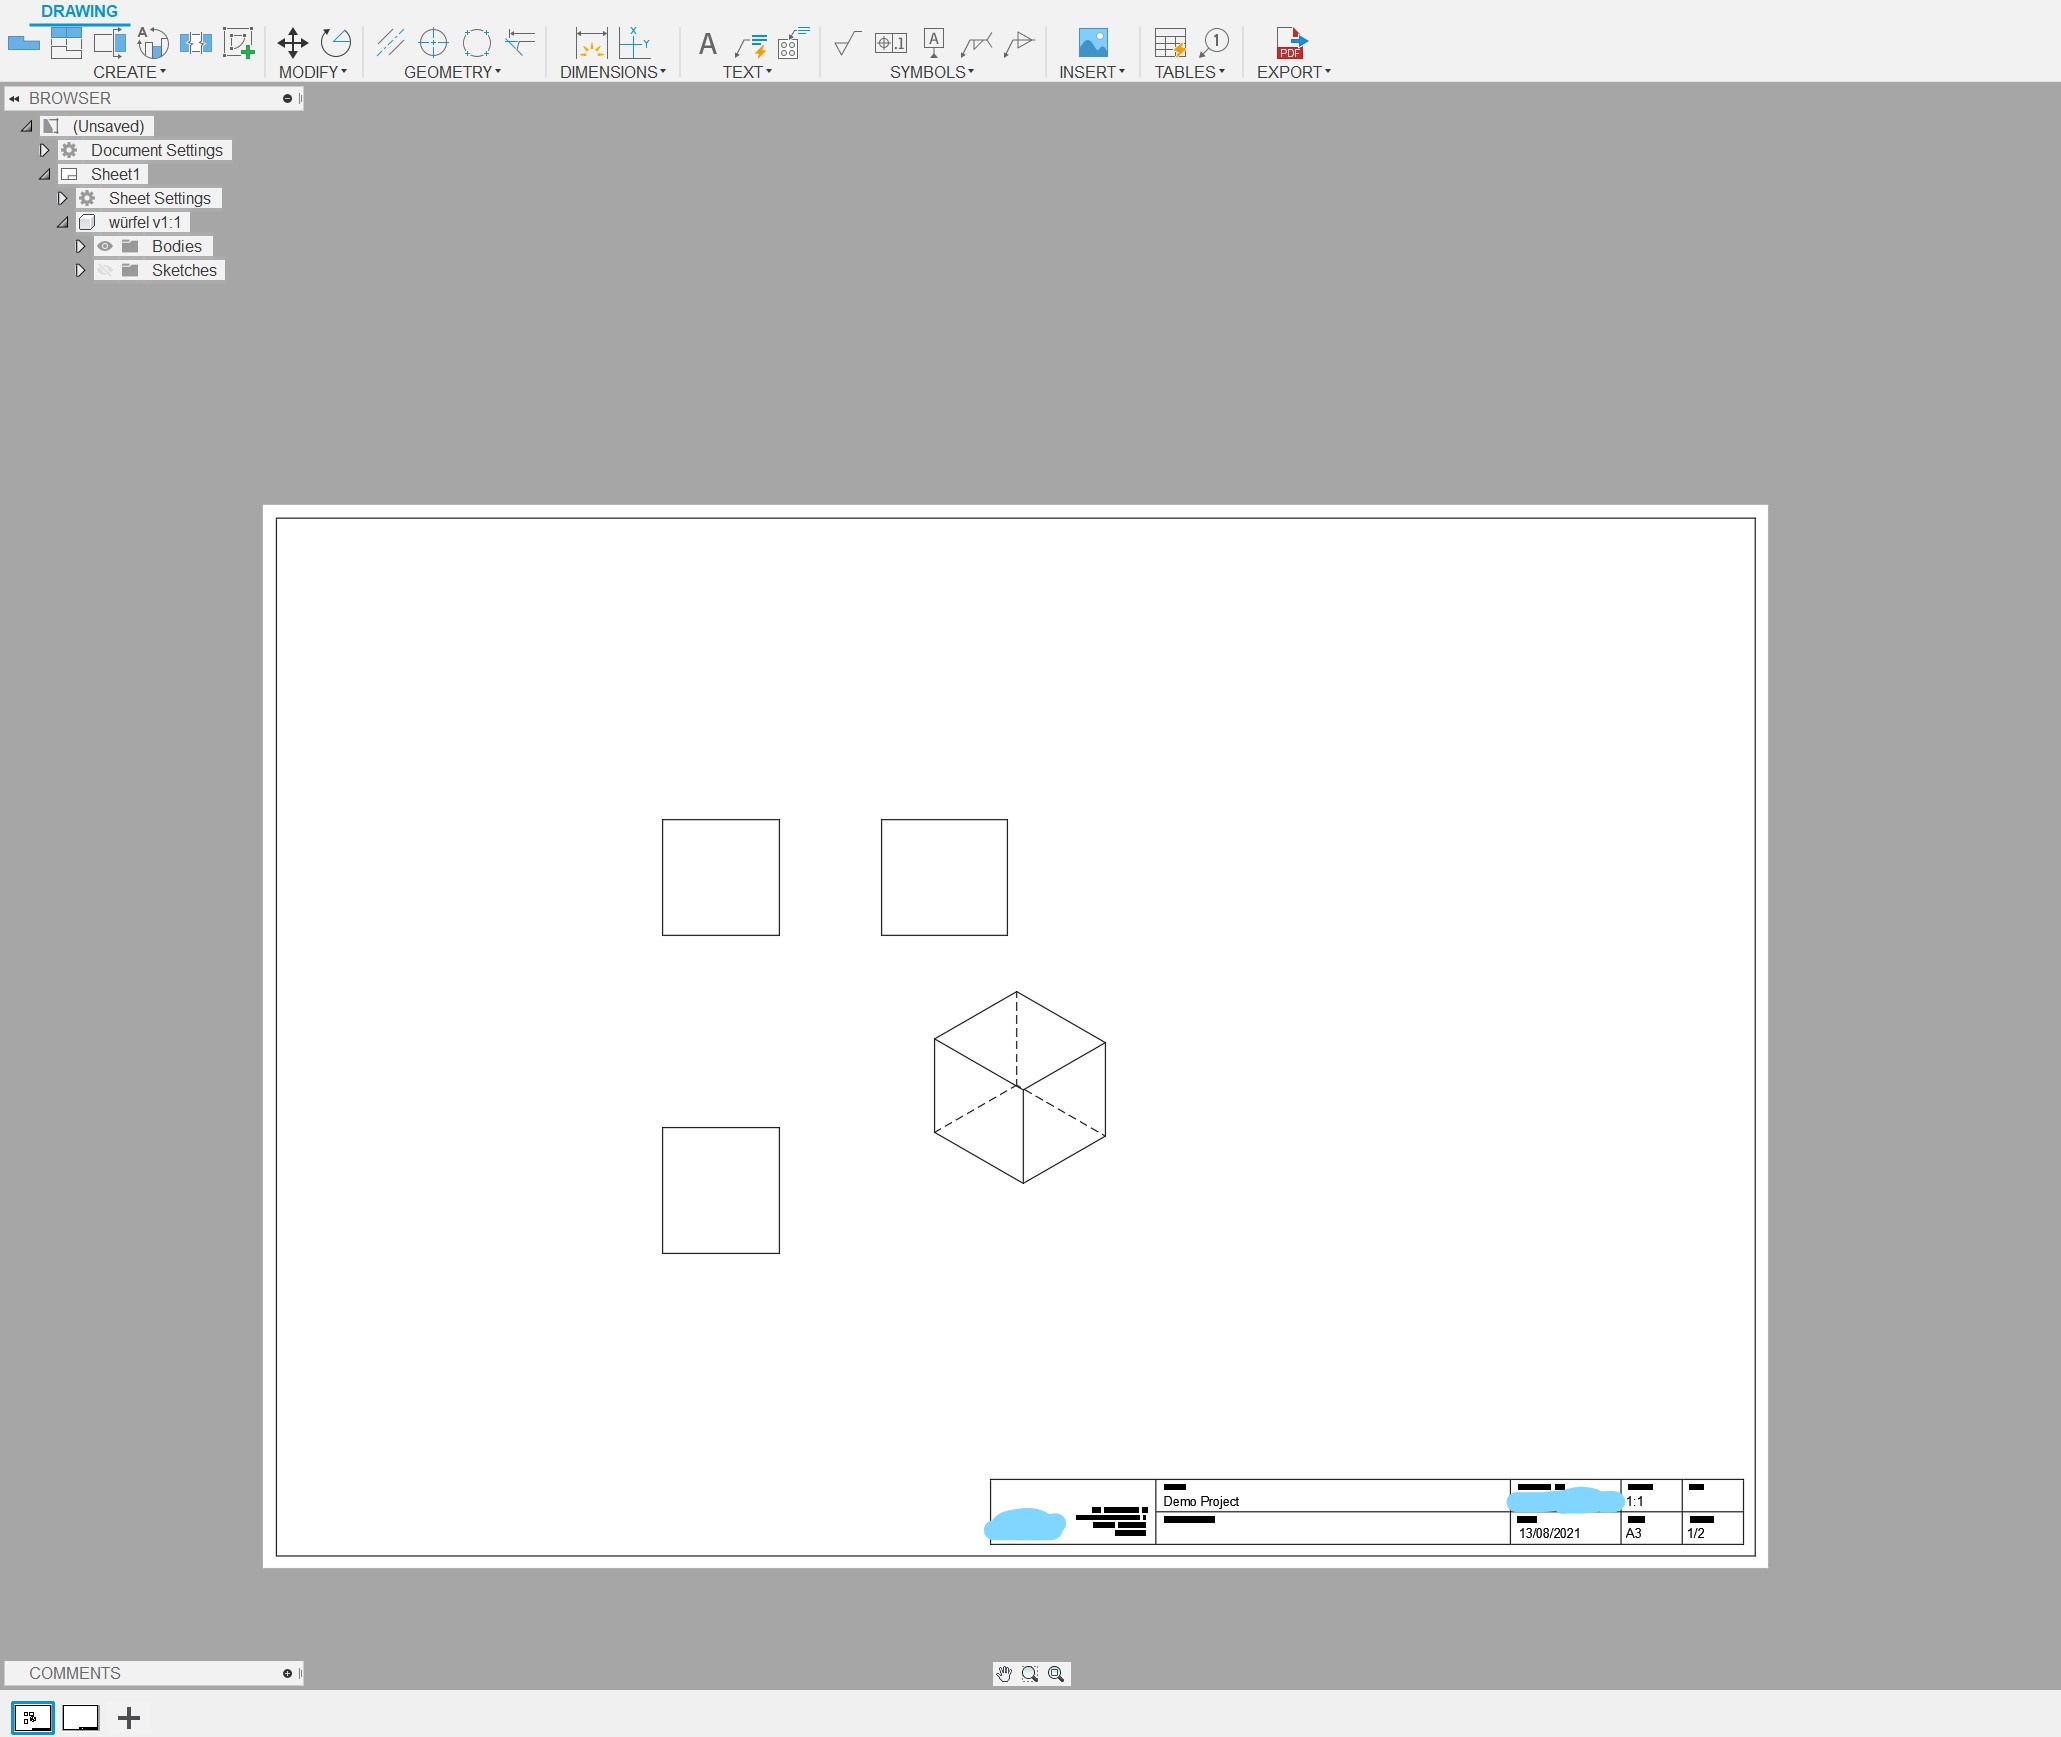Open the DIMENSIONS dropdown menu
Viewport: 2061px width, 1737px height.
(x=612, y=72)
